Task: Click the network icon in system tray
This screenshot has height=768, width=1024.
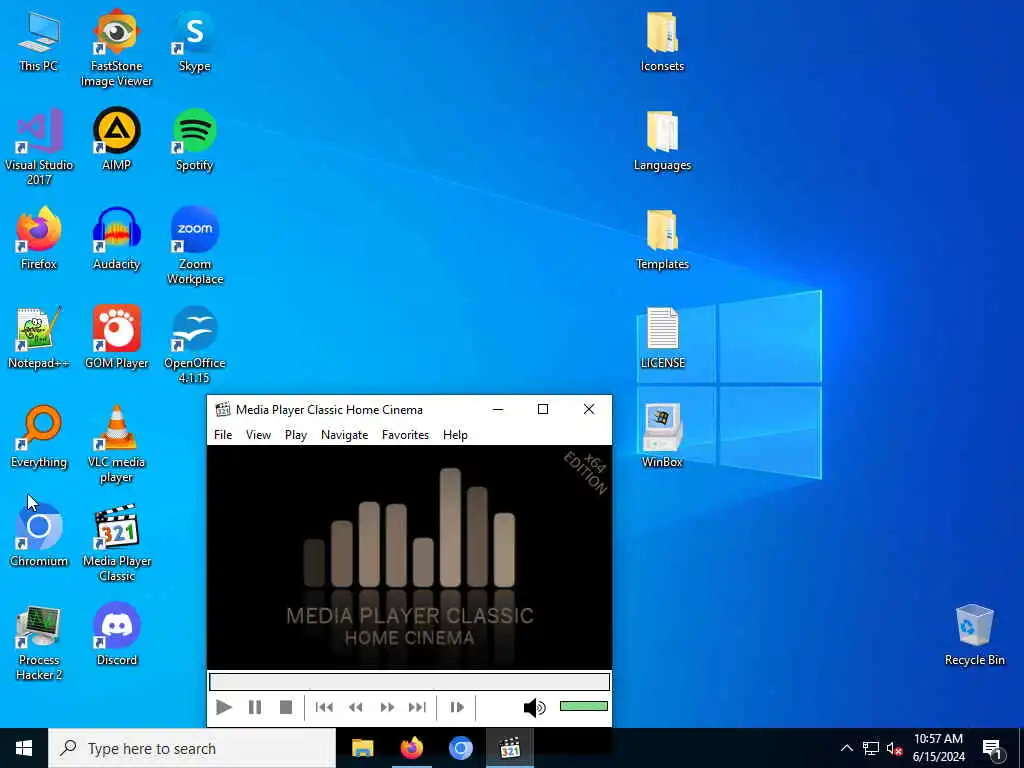Action: pos(871,748)
